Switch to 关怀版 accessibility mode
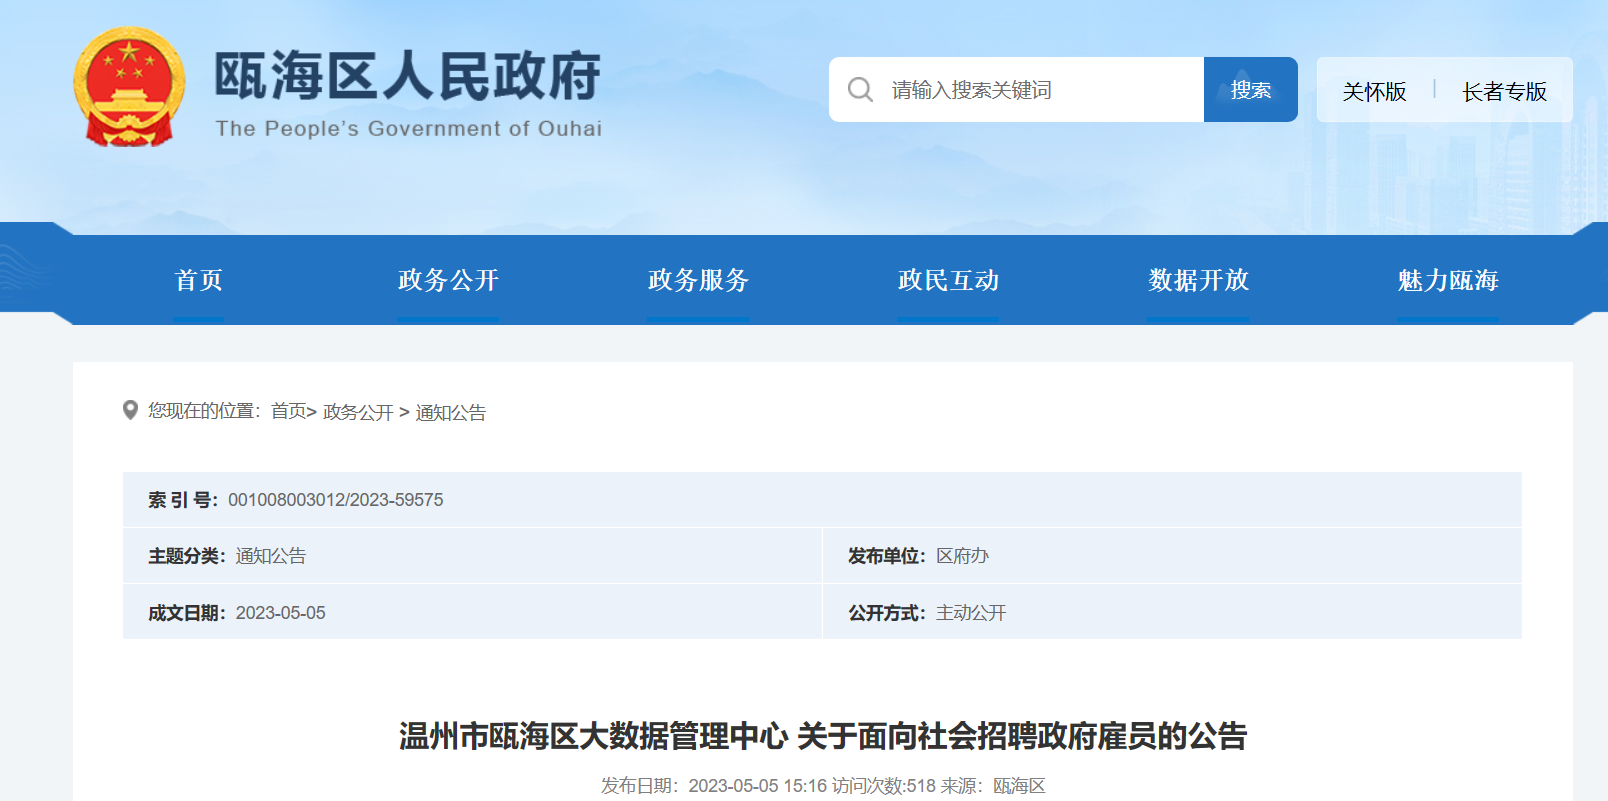Image resolution: width=1608 pixels, height=801 pixels. (x=1374, y=92)
